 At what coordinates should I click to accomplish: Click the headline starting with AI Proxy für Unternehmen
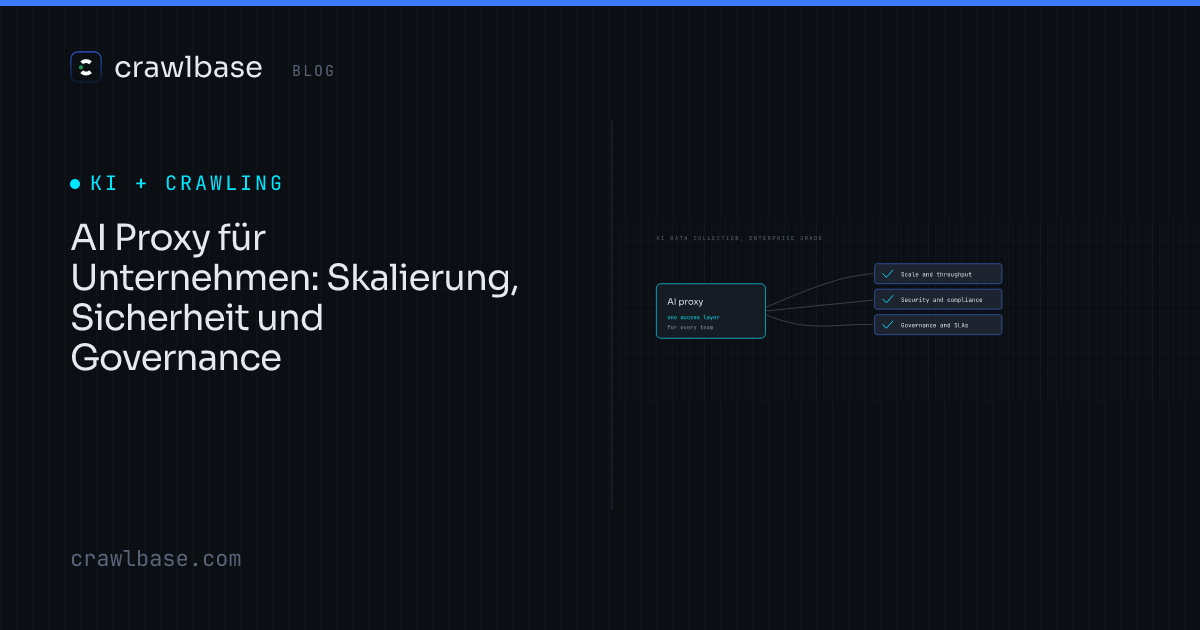point(295,297)
